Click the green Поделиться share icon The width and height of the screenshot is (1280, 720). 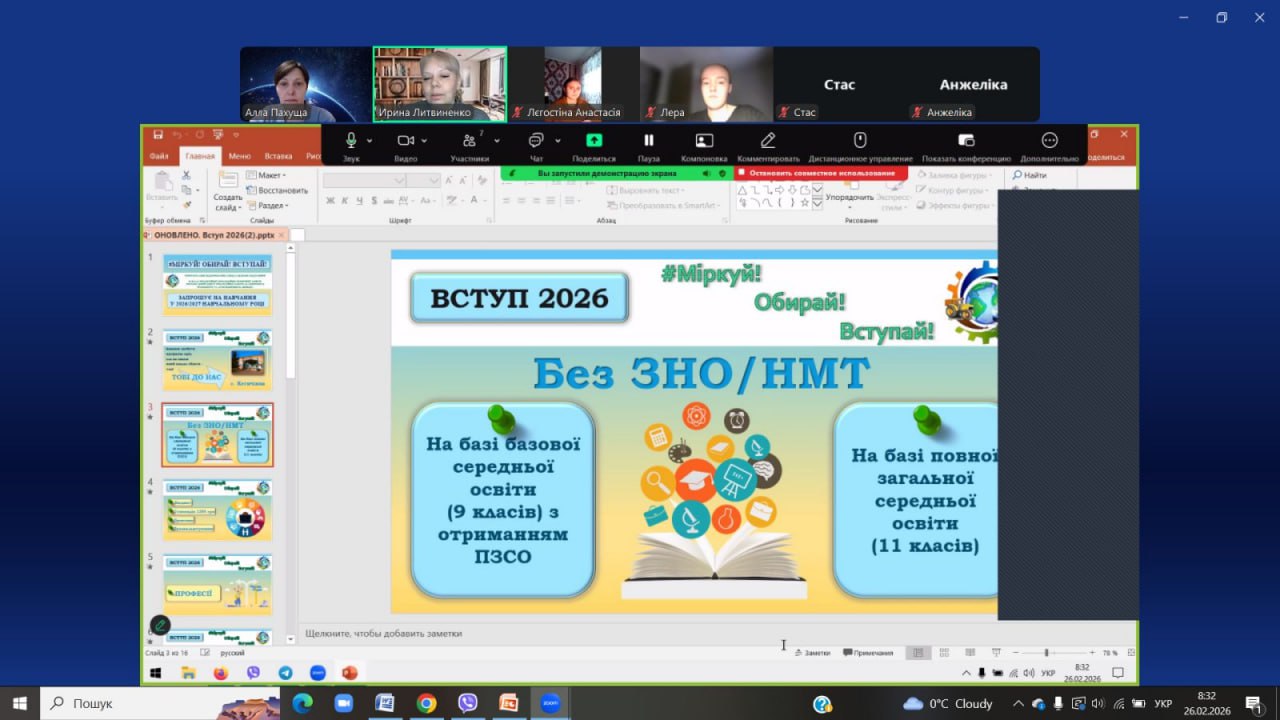(x=594, y=141)
